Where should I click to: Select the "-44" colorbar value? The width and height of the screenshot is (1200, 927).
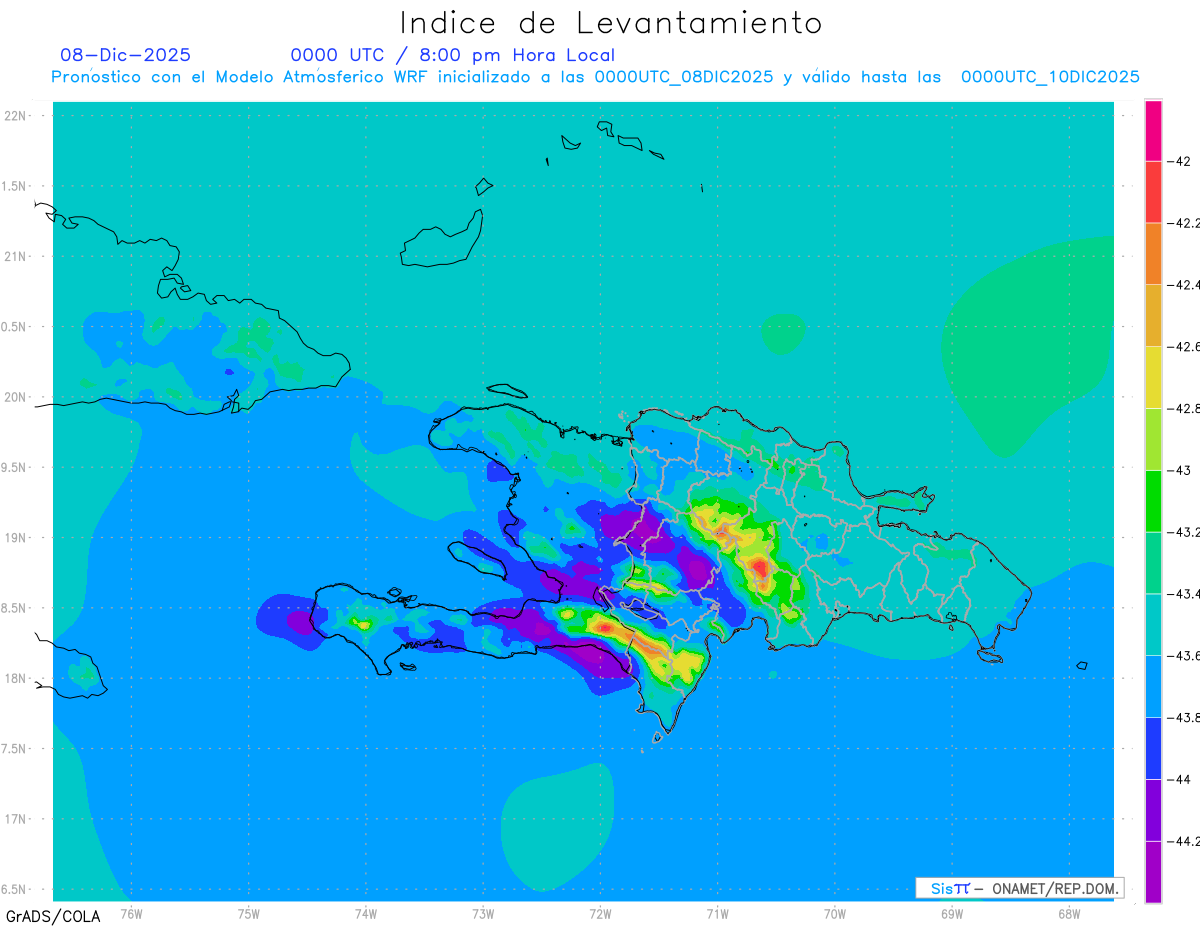tap(1178, 779)
